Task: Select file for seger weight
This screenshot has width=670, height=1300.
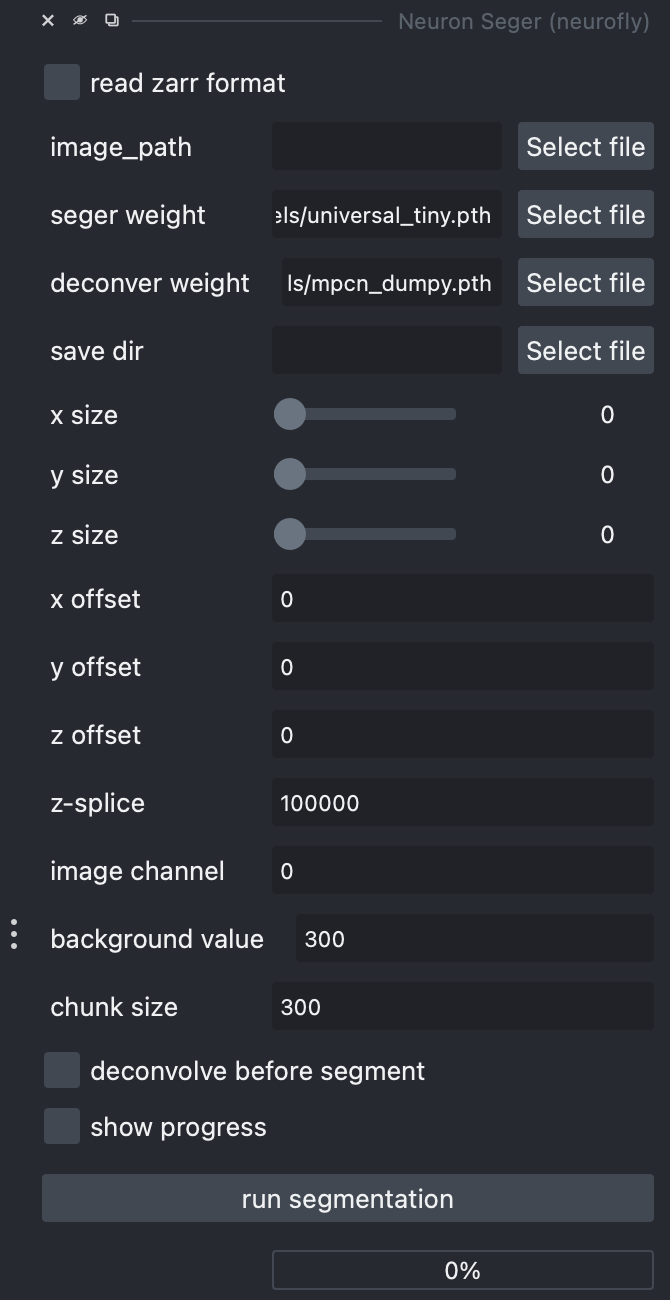Action: tap(585, 215)
